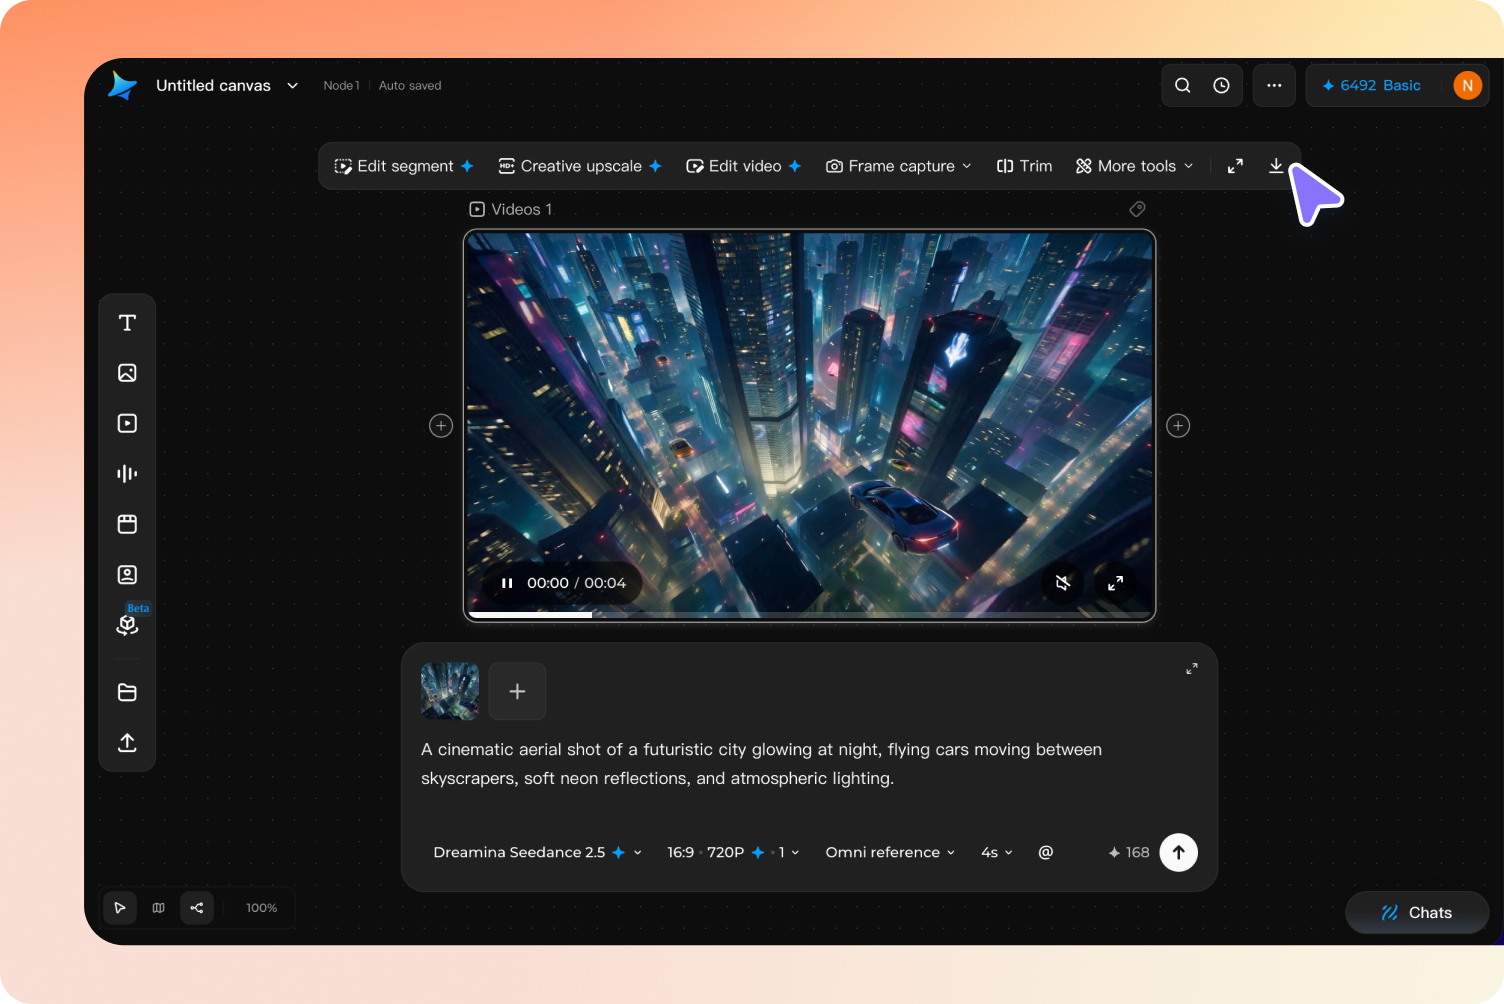Select the Audio waveform tool in sidebar
The width and height of the screenshot is (1504, 1004).
tap(127, 474)
